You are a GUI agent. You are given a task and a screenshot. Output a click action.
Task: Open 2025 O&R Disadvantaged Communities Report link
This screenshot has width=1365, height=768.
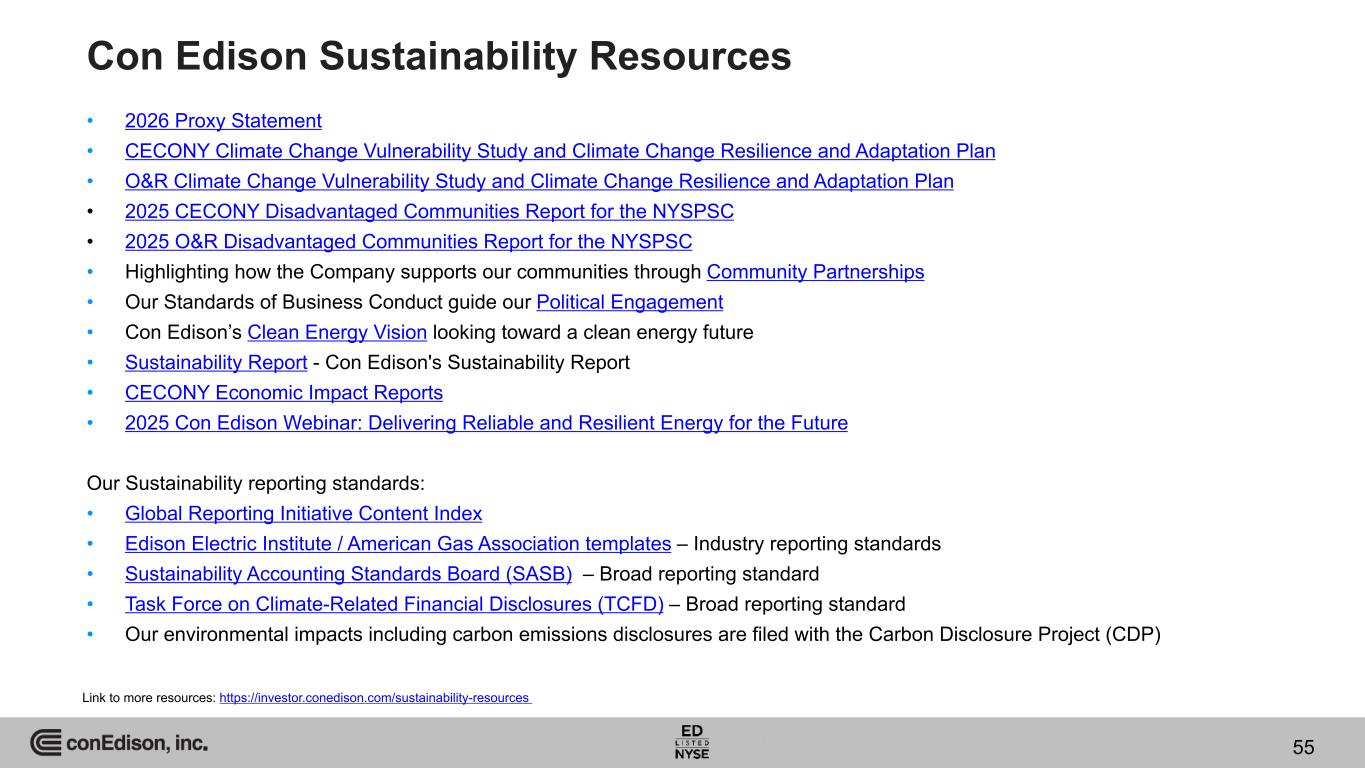408,242
